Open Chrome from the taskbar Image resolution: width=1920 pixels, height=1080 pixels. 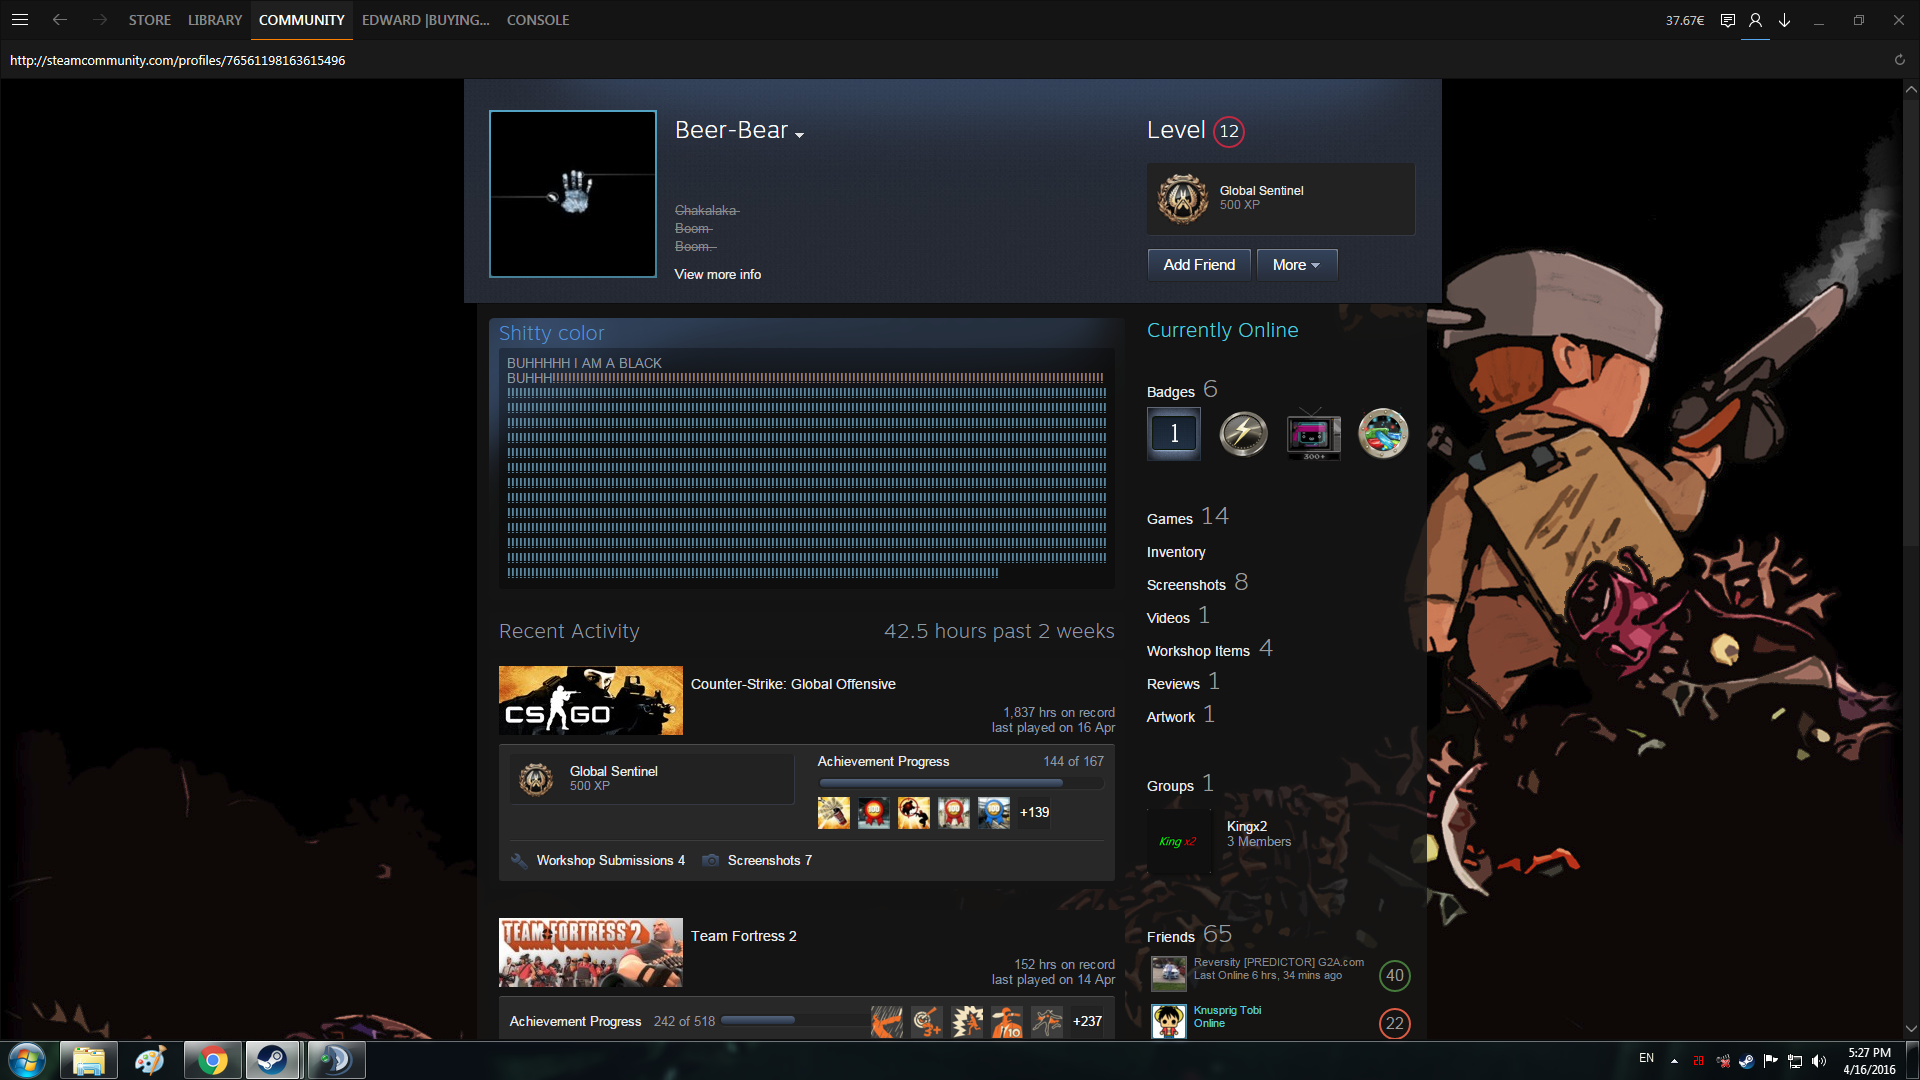(x=212, y=1060)
